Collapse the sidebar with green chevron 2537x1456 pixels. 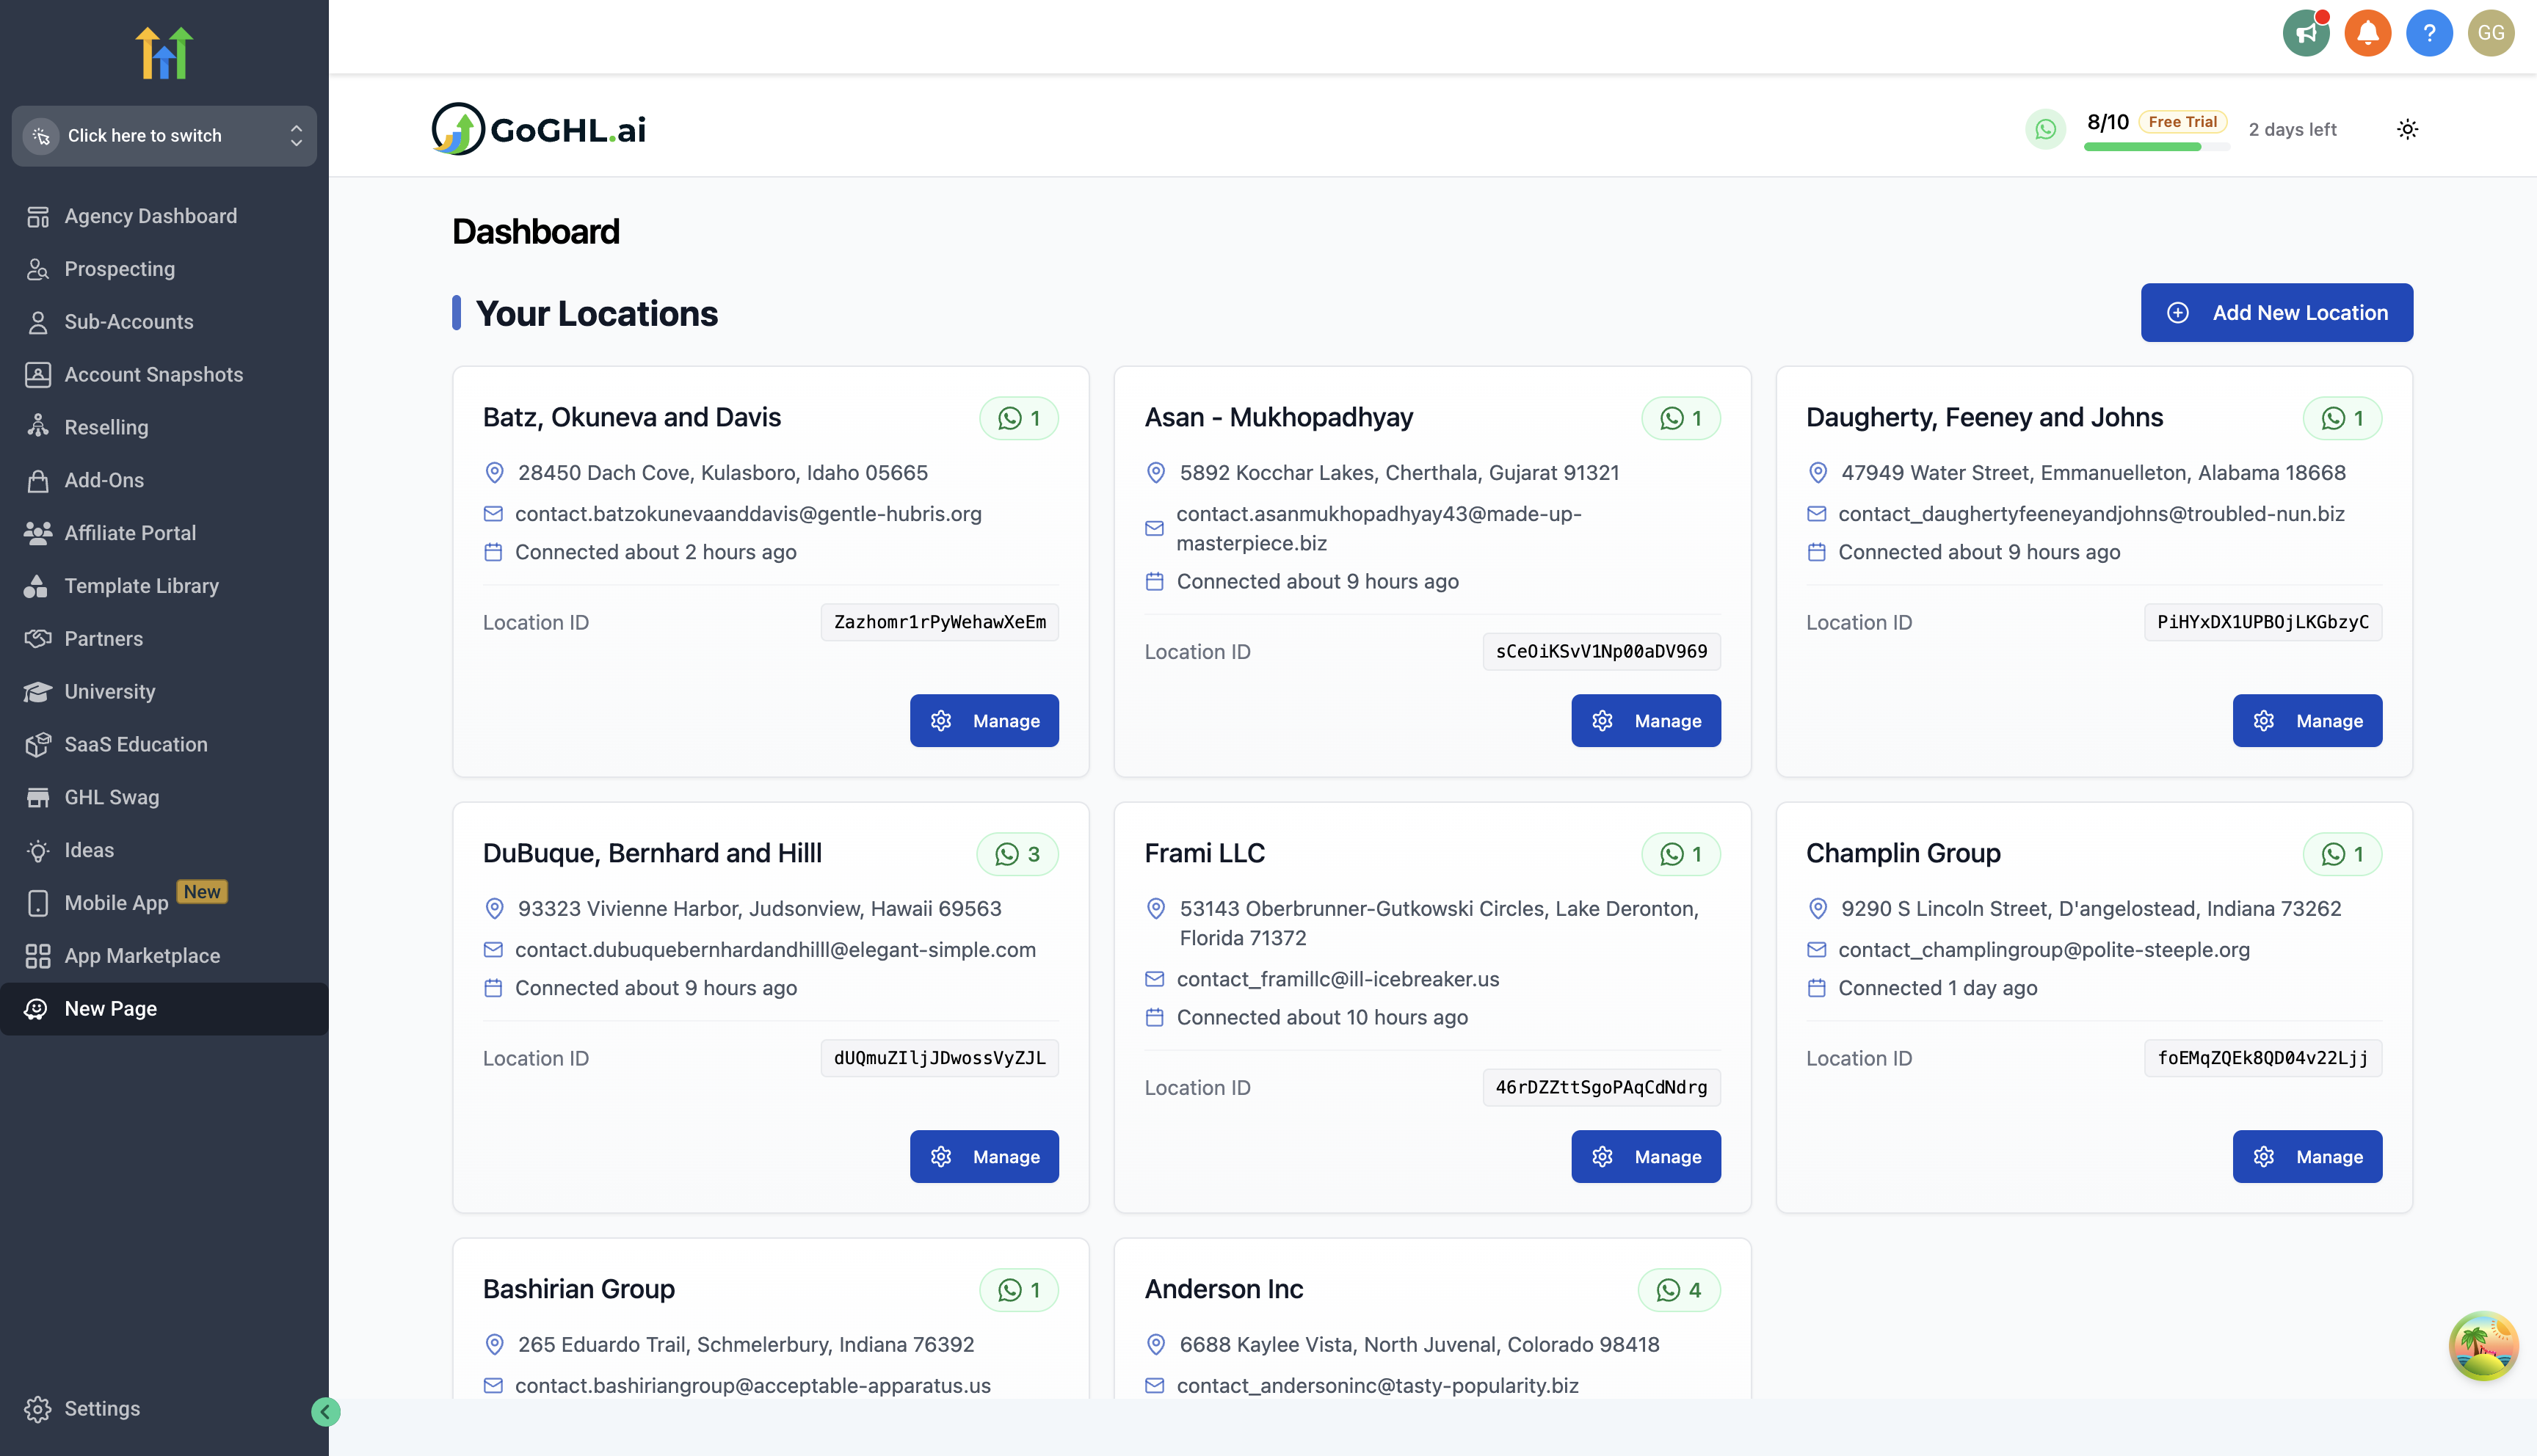(325, 1411)
